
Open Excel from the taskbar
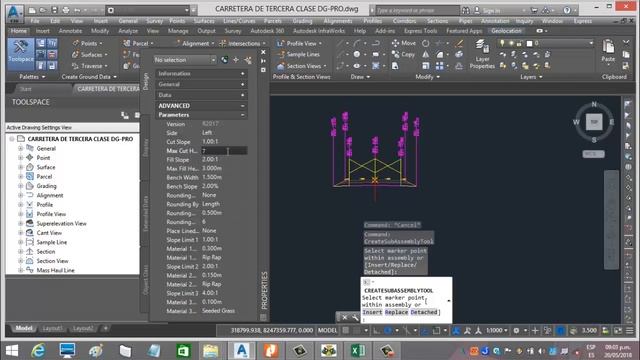pos(358,351)
